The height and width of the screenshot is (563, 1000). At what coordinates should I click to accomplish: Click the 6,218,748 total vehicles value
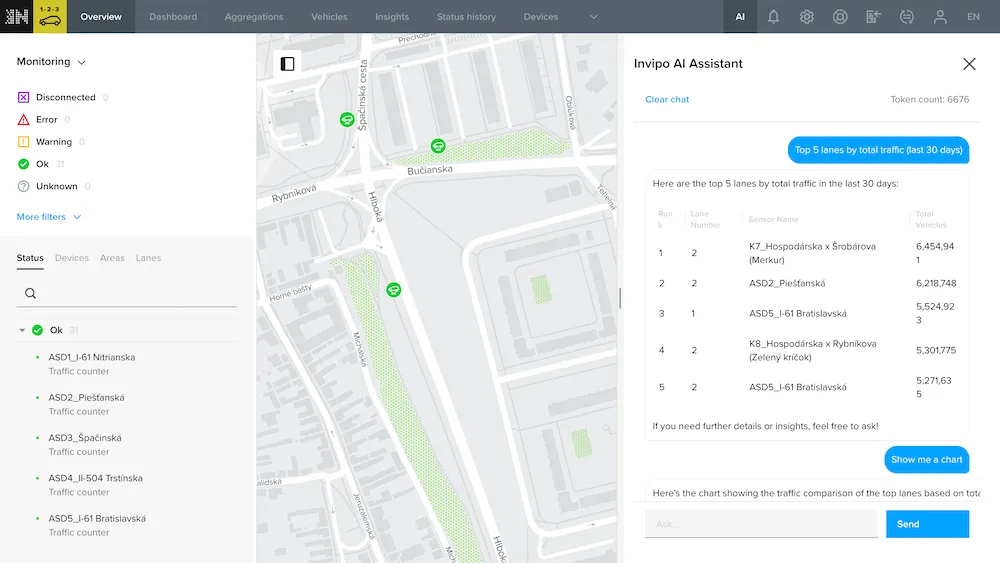coord(936,283)
